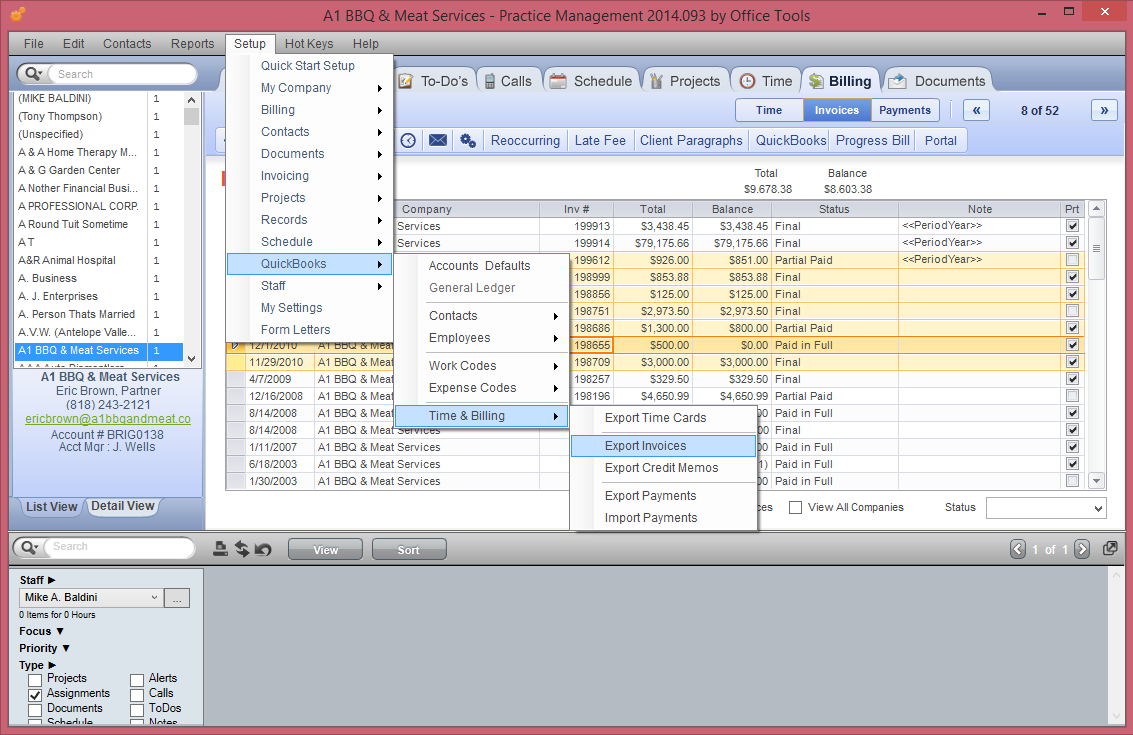Screen dimensions: 1133x735
Task: Click the envelope email icon in billing toolbar
Action: [x=438, y=140]
